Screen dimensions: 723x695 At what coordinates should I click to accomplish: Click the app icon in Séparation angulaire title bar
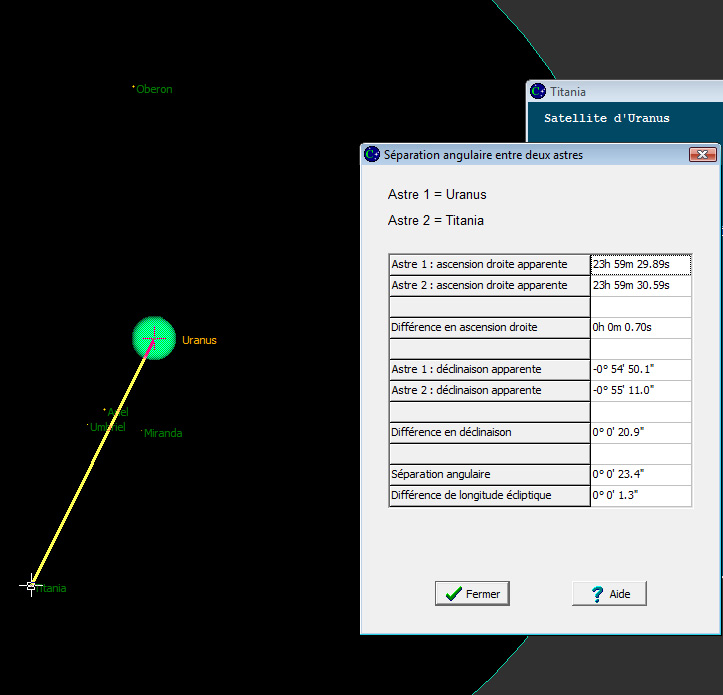click(372, 154)
